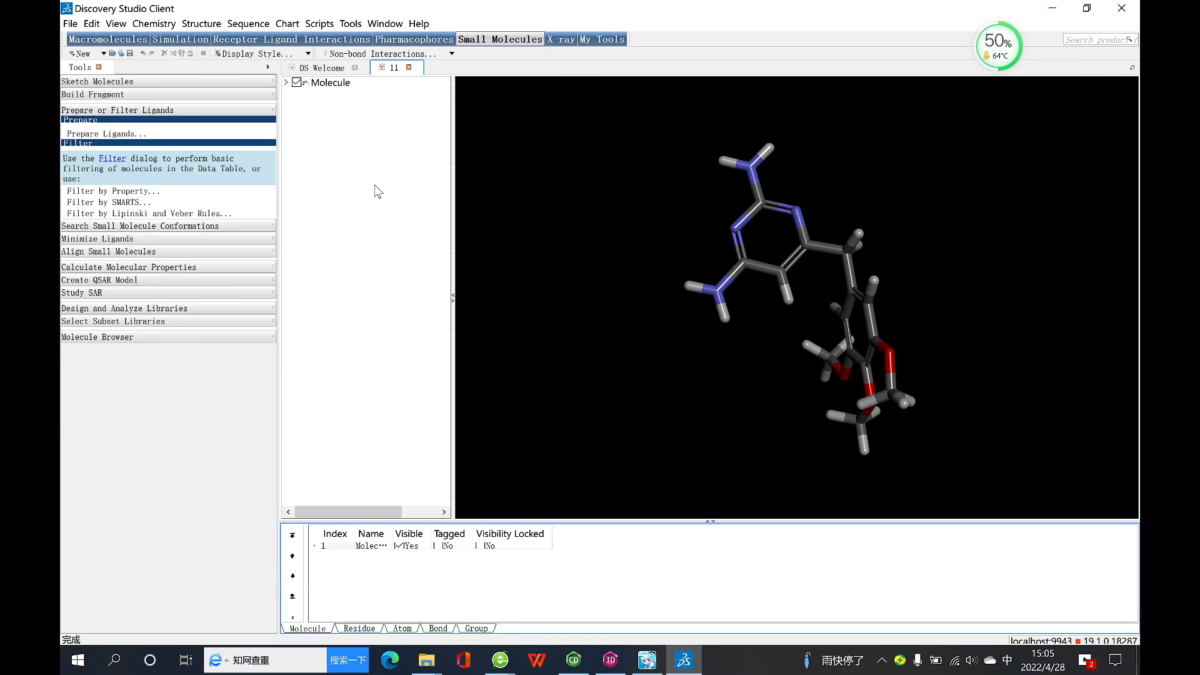Open the New button dropdown arrow

[103, 54]
